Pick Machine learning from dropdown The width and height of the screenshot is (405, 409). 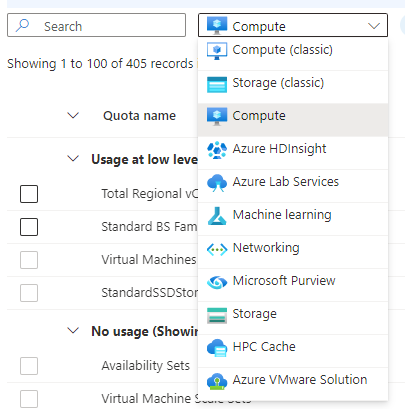point(293,219)
